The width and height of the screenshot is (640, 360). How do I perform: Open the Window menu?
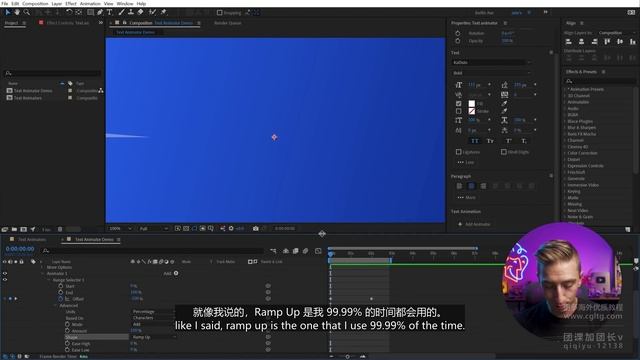coord(125,3)
